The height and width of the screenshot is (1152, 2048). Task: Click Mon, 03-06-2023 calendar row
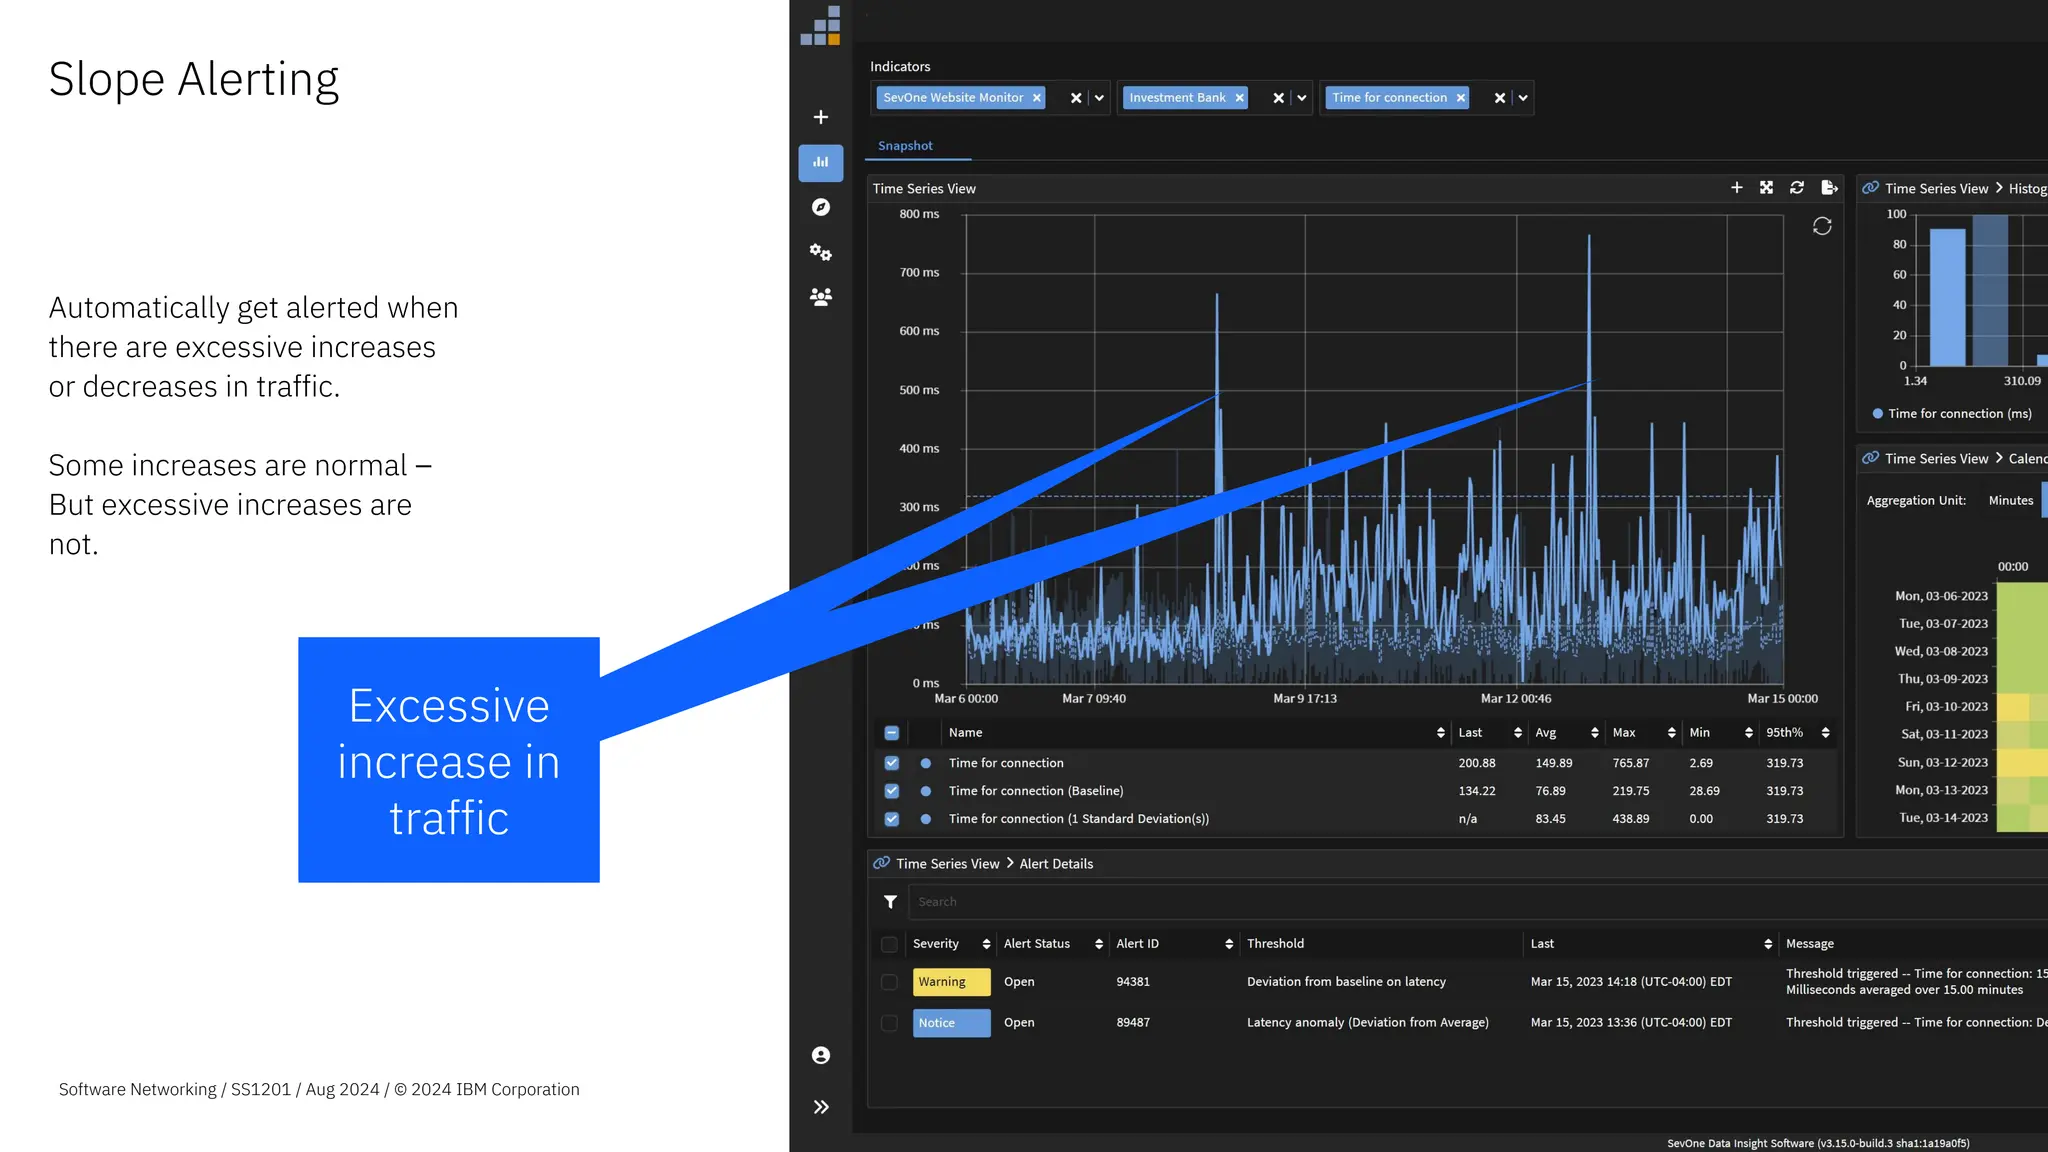point(1941,596)
